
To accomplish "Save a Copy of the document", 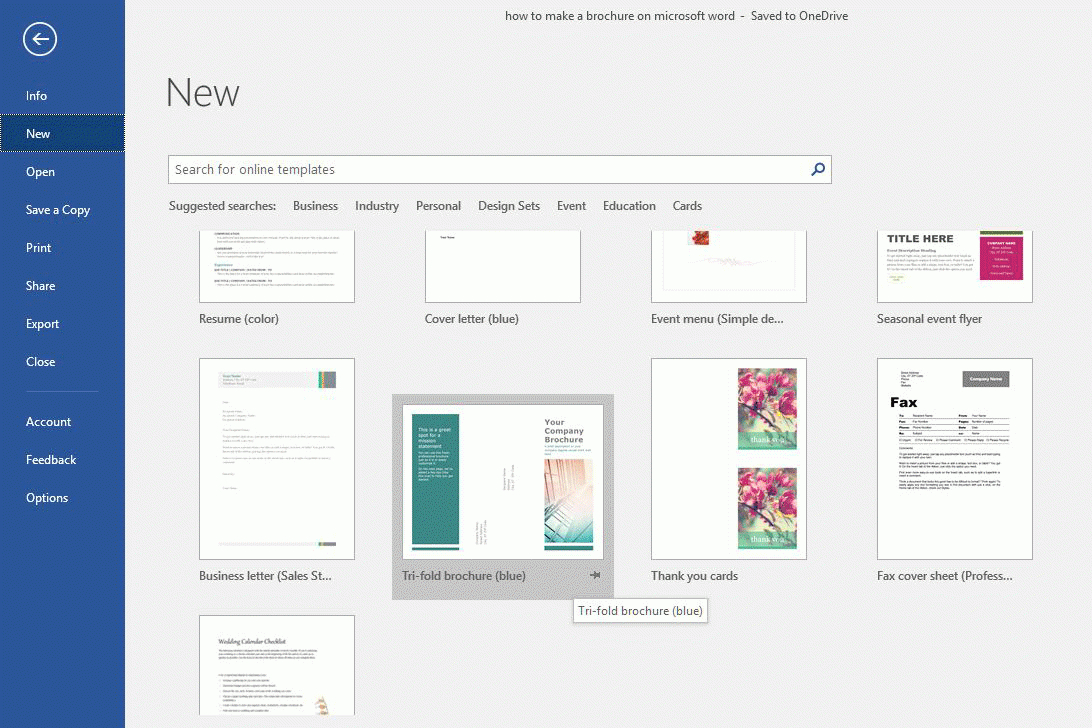I will pyautogui.click(x=57, y=209).
